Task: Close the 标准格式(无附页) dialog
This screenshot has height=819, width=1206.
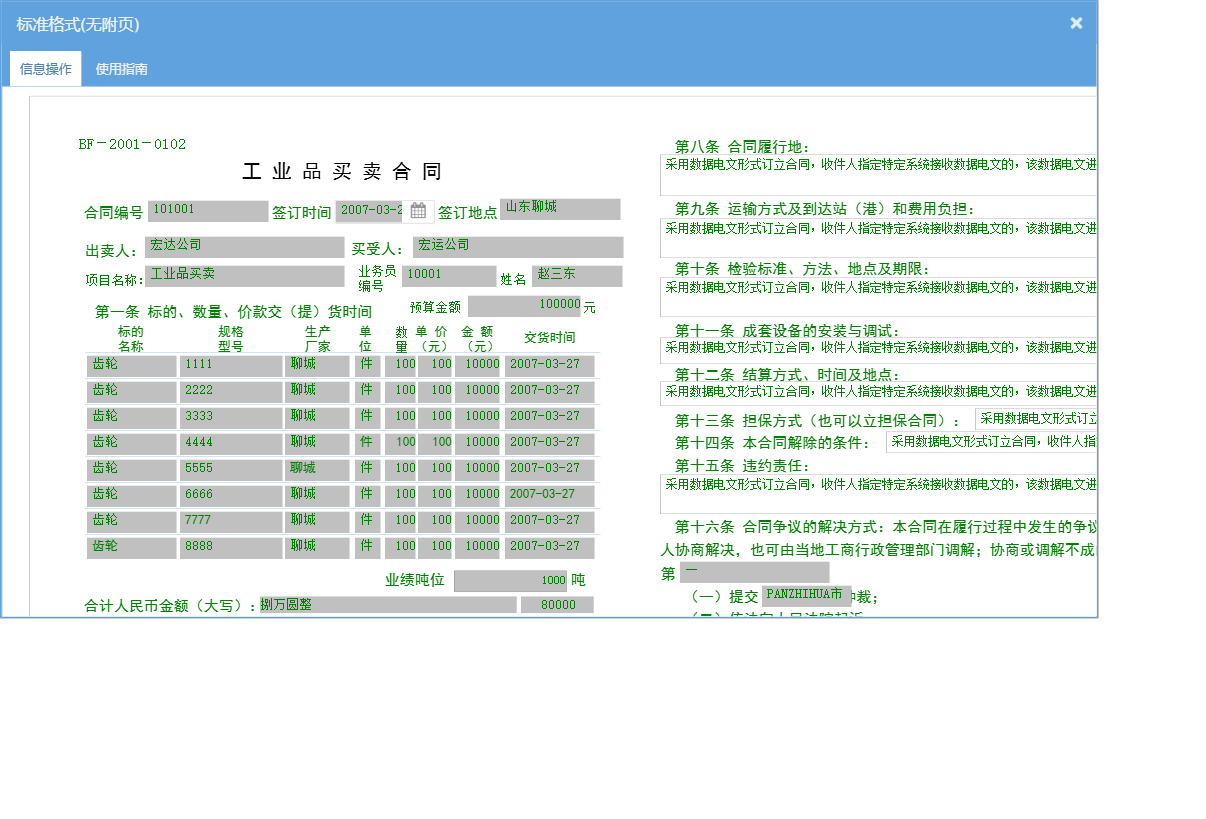Action: pyautogui.click(x=1076, y=22)
